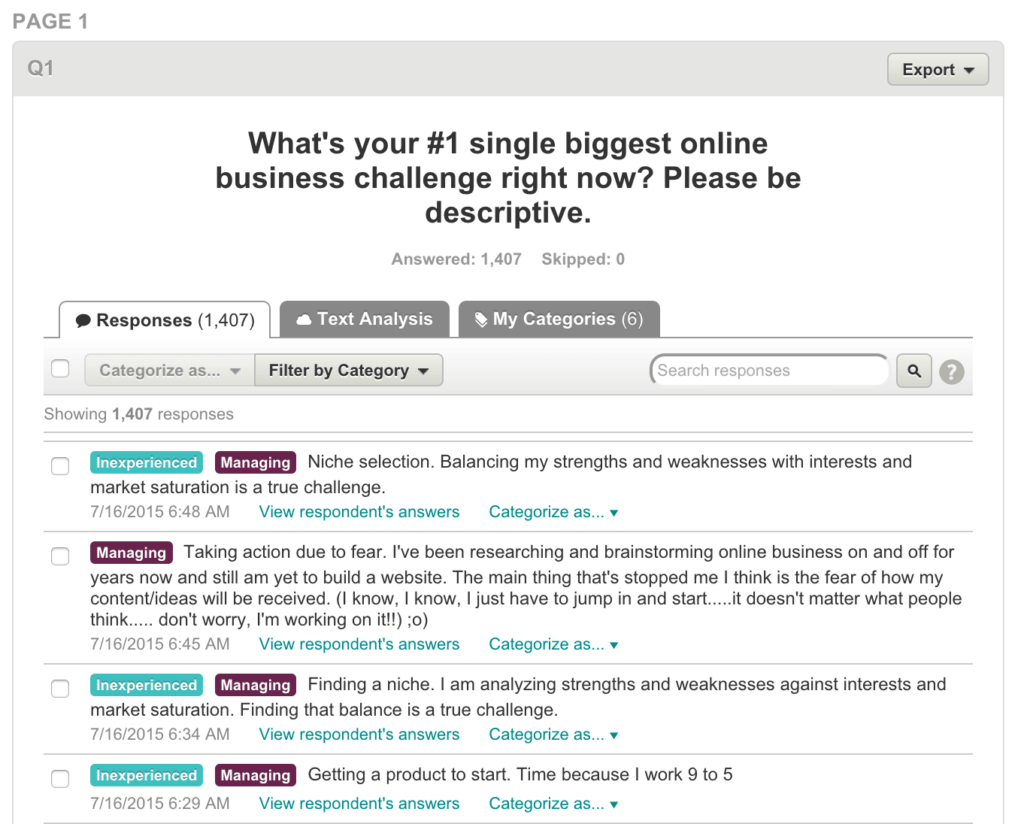1024x824 pixels.
Task: Switch to the Responses tab
Action: coord(165,320)
